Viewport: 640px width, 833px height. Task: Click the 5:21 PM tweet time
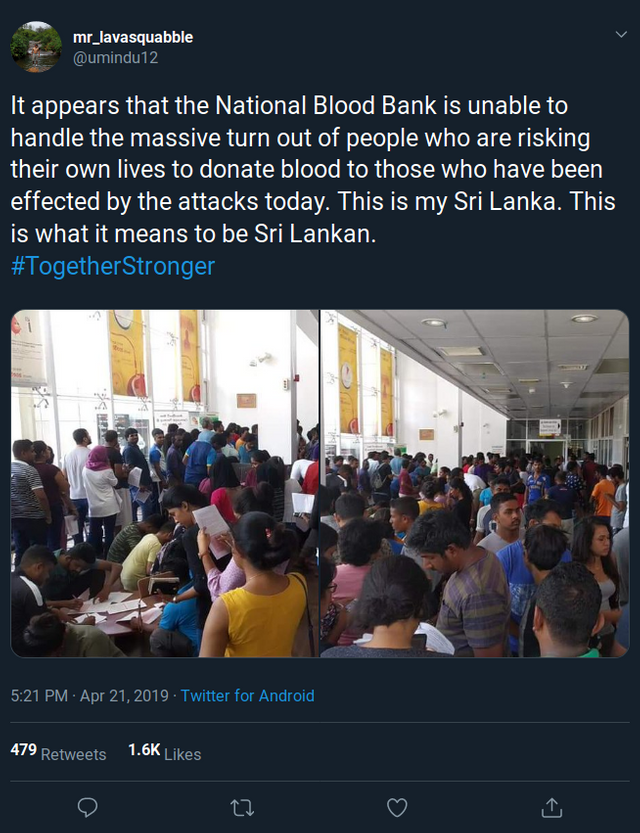click(38, 695)
